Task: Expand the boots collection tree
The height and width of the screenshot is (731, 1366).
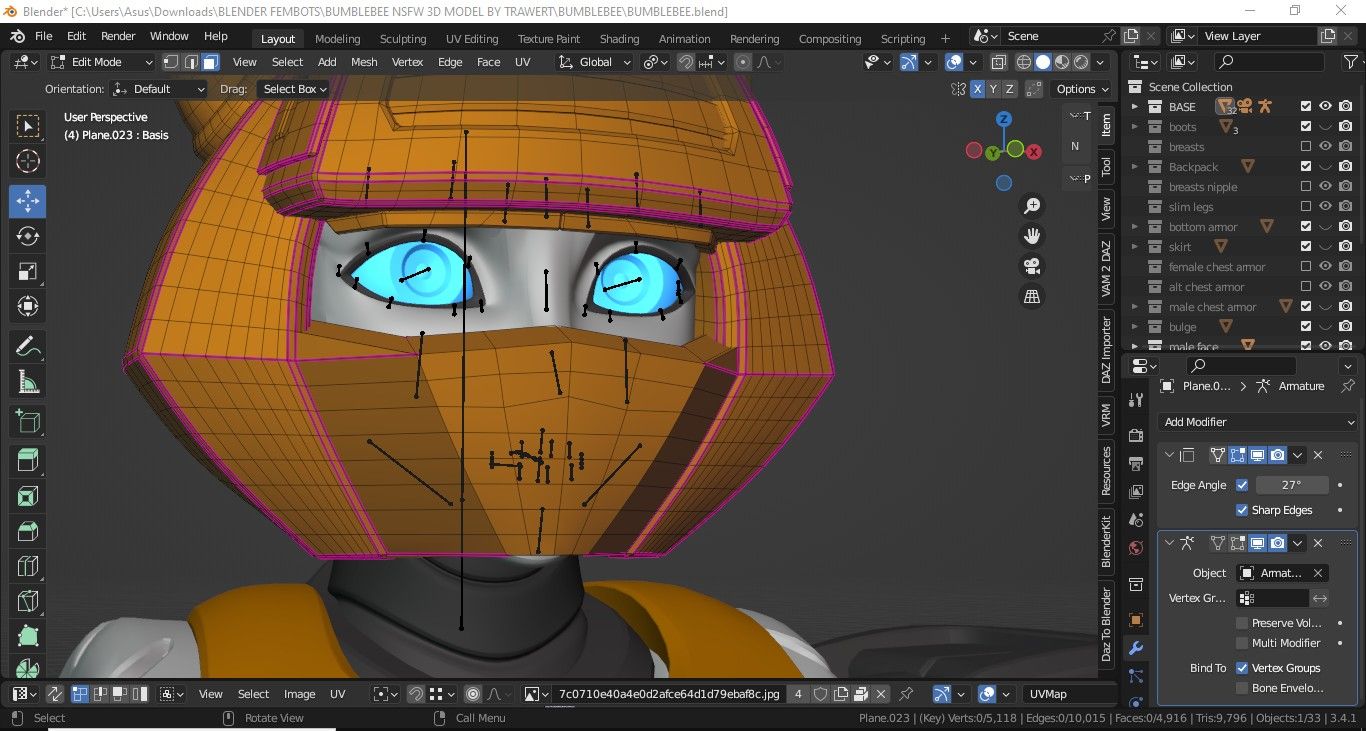Action: click(1135, 127)
